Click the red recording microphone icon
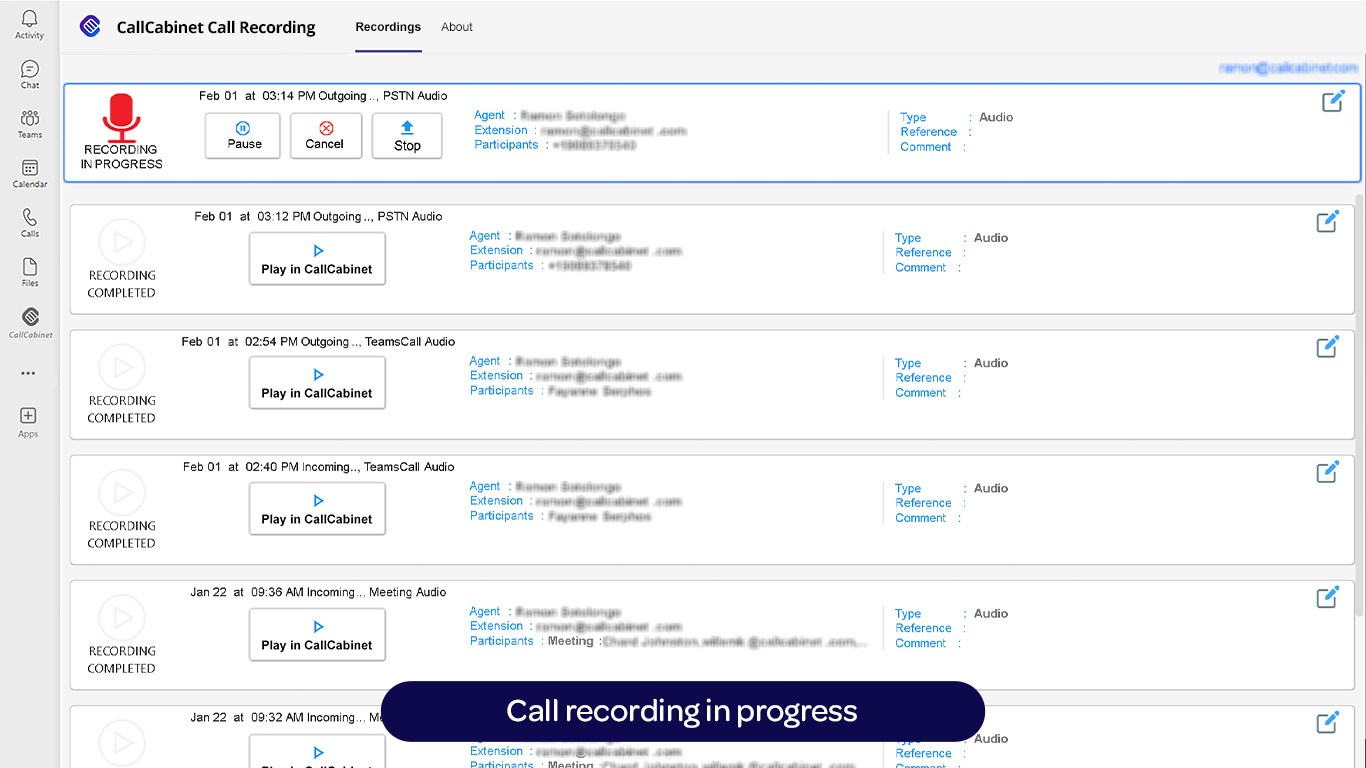The height and width of the screenshot is (768, 1366). point(121,118)
